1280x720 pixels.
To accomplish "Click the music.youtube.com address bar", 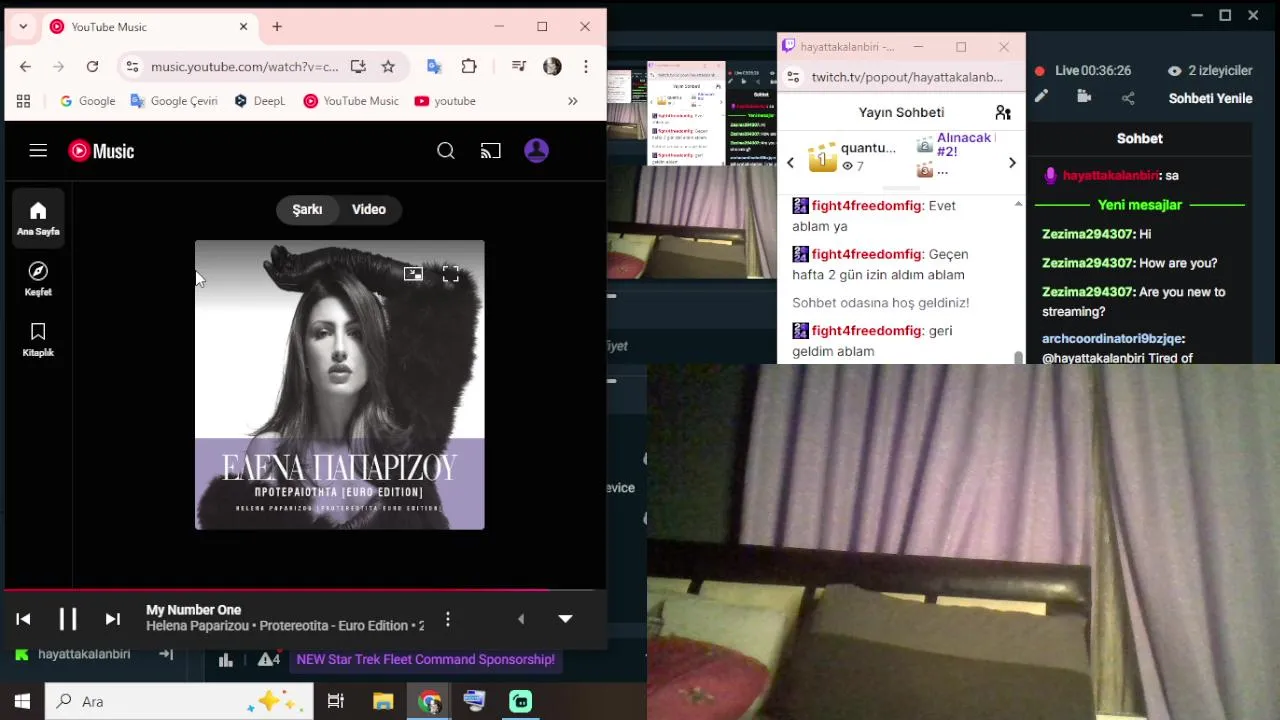I will coord(245,67).
